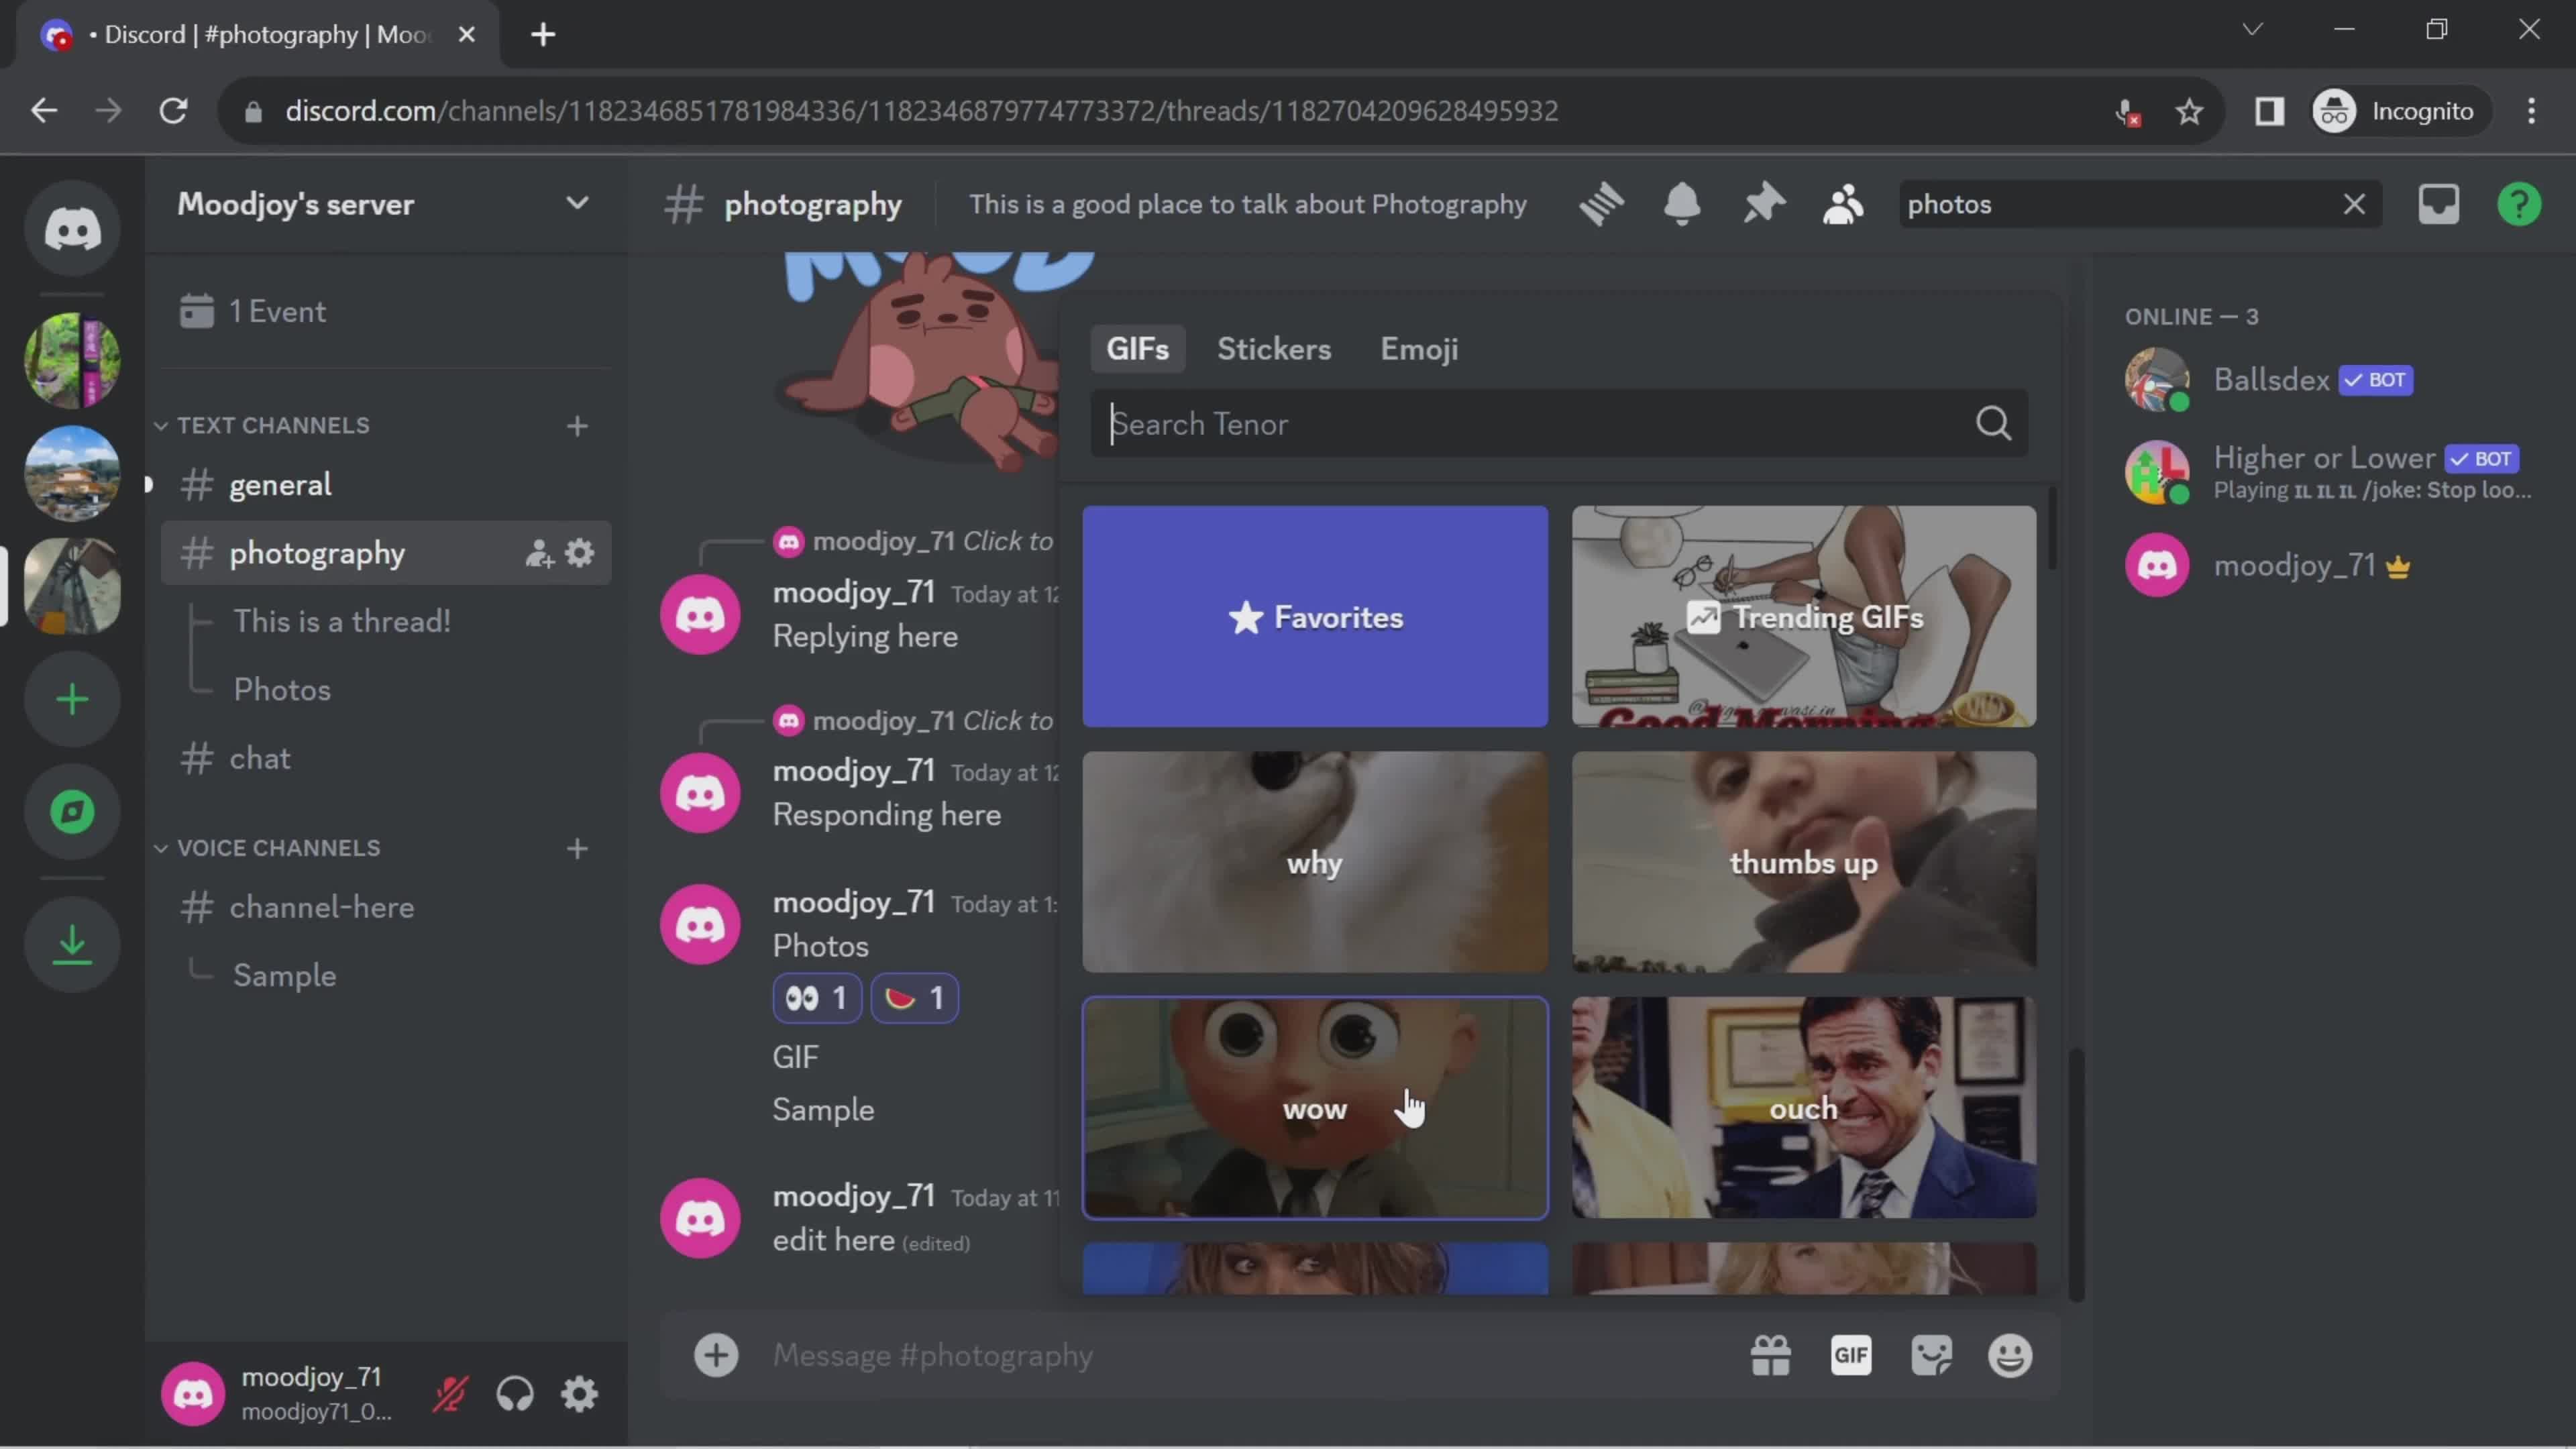The height and width of the screenshot is (1449, 2576).
Task: Close the photos search panel
Action: click(x=2353, y=203)
